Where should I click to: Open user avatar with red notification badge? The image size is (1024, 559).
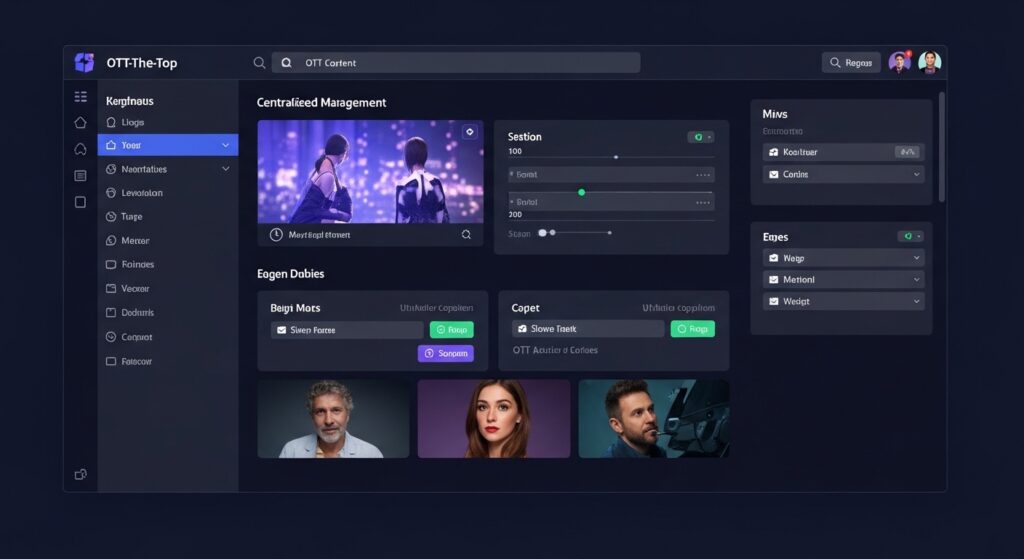pyautogui.click(x=899, y=62)
